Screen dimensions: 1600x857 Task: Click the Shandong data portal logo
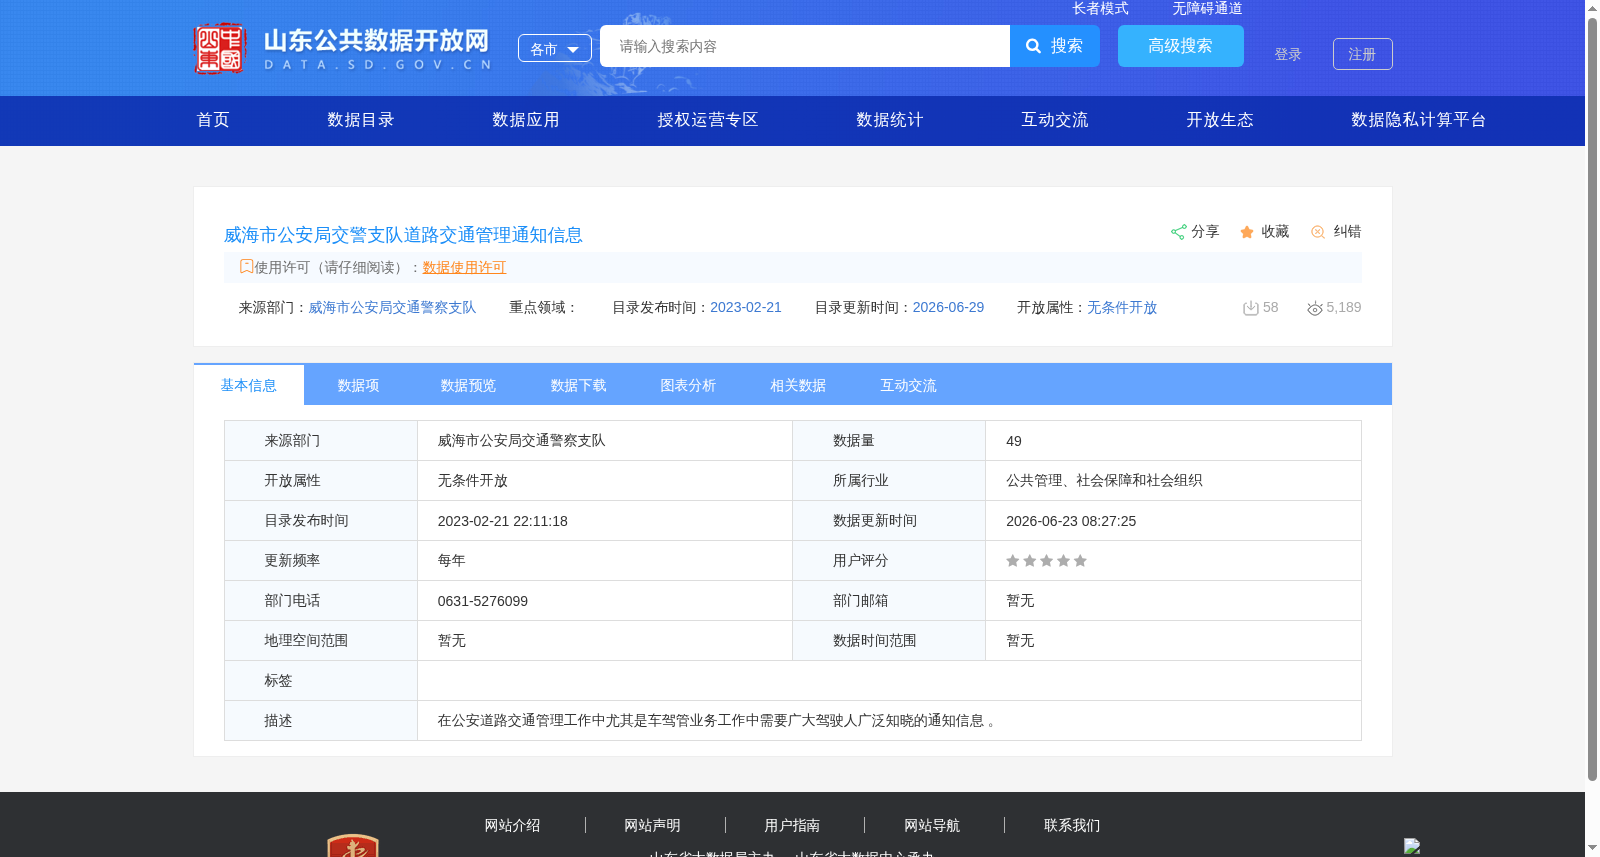[342, 48]
